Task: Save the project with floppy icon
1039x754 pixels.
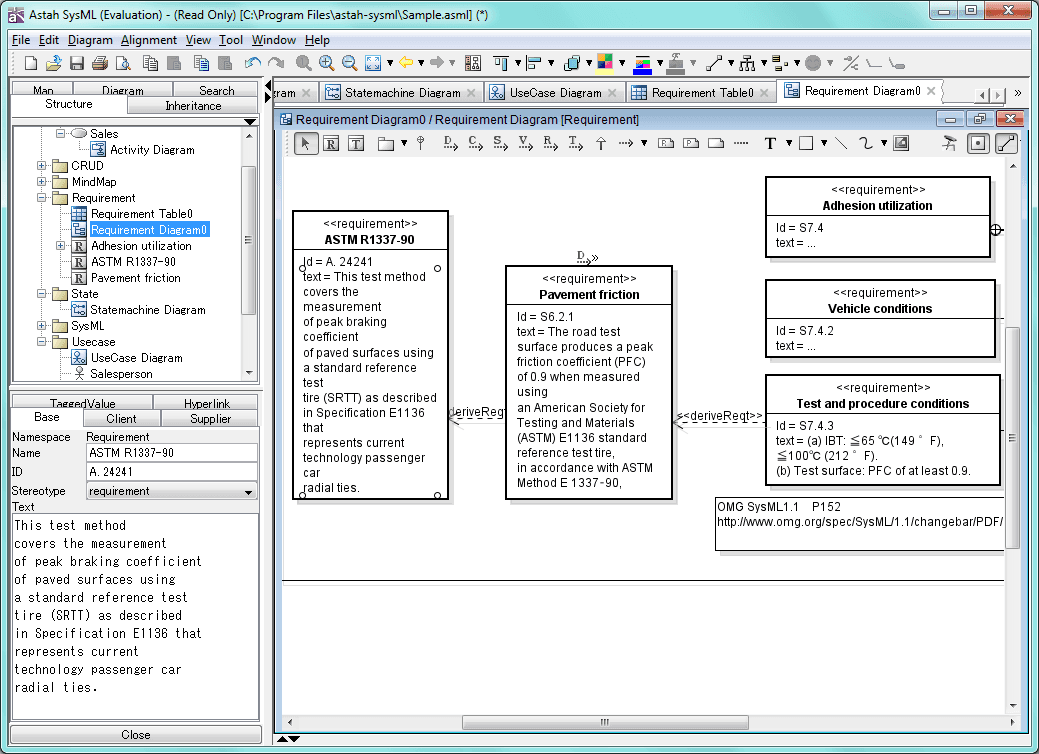Action: pyautogui.click(x=77, y=63)
